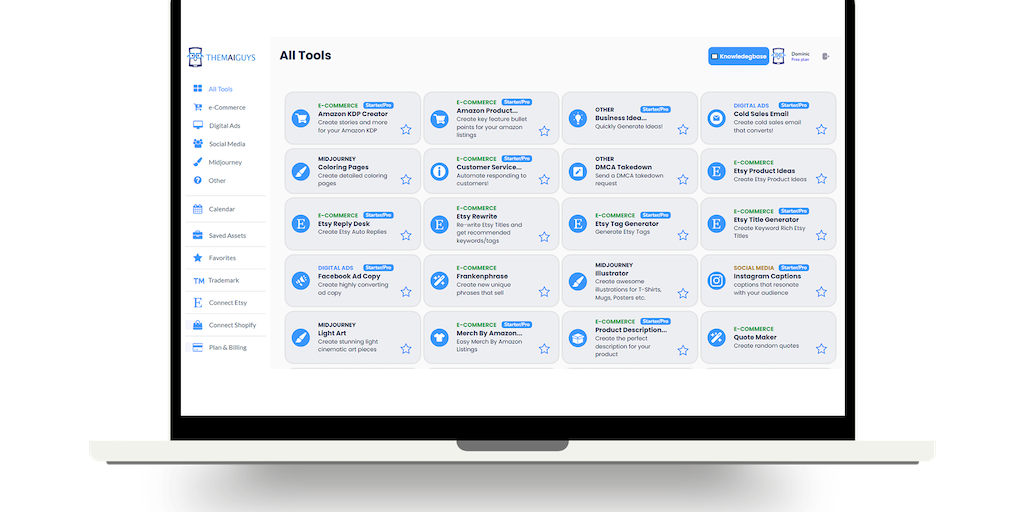The width and height of the screenshot is (1024, 512).
Task: Click the Etsy Title Generator title
Action: point(766,219)
